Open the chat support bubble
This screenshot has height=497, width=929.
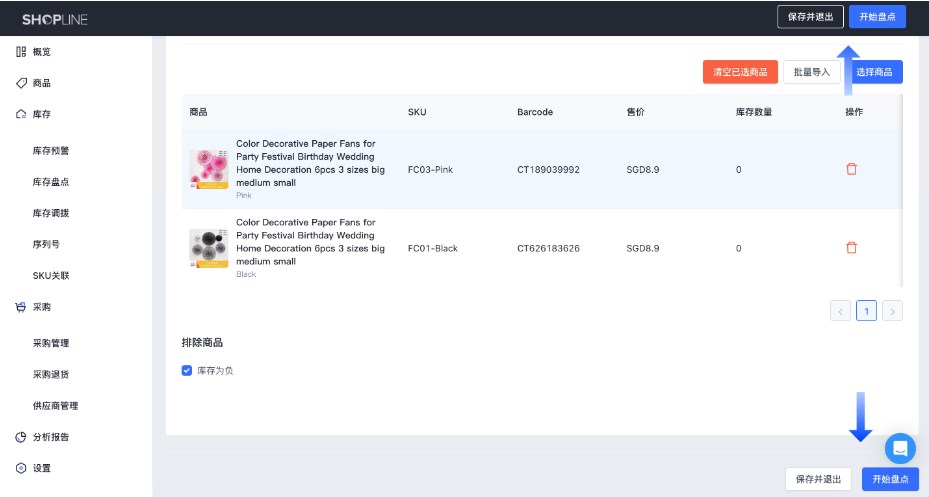click(x=900, y=448)
